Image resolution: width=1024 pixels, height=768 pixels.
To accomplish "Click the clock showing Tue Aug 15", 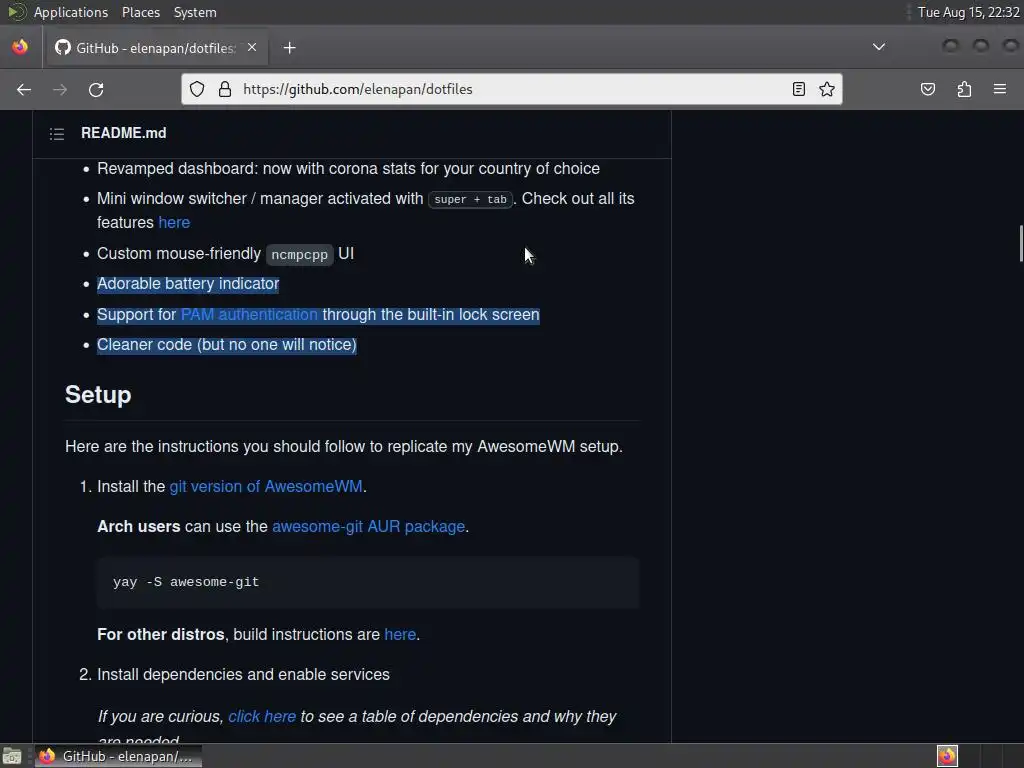I will (x=968, y=12).
